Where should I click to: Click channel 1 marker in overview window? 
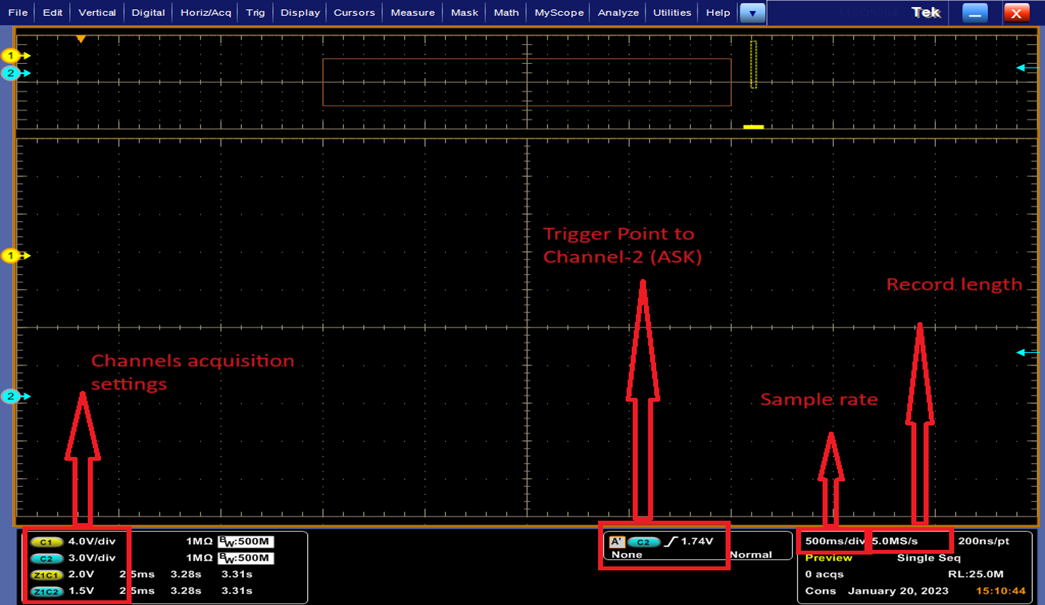12,55
